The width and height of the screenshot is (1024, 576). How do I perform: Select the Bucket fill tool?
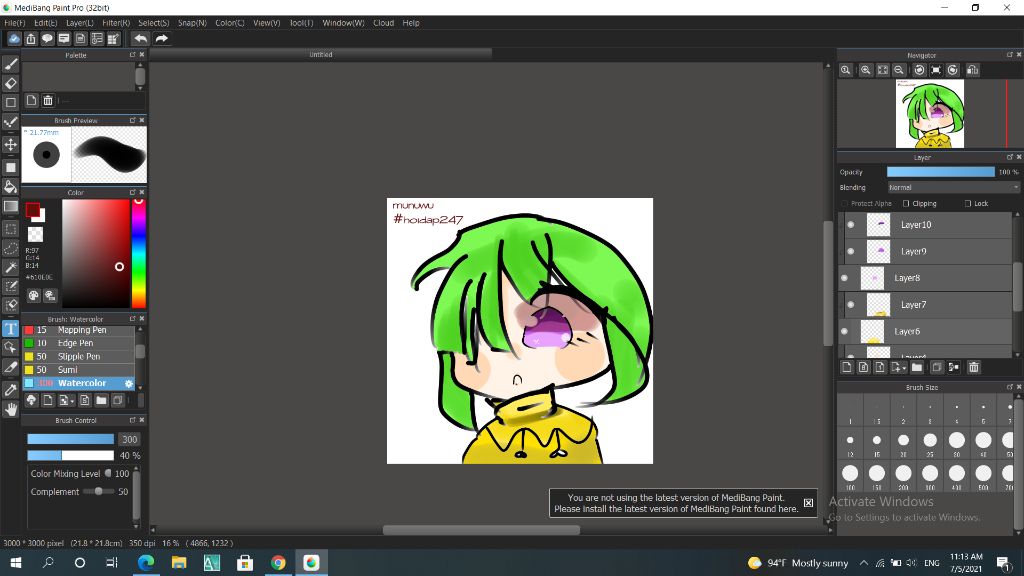(x=10, y=187)
